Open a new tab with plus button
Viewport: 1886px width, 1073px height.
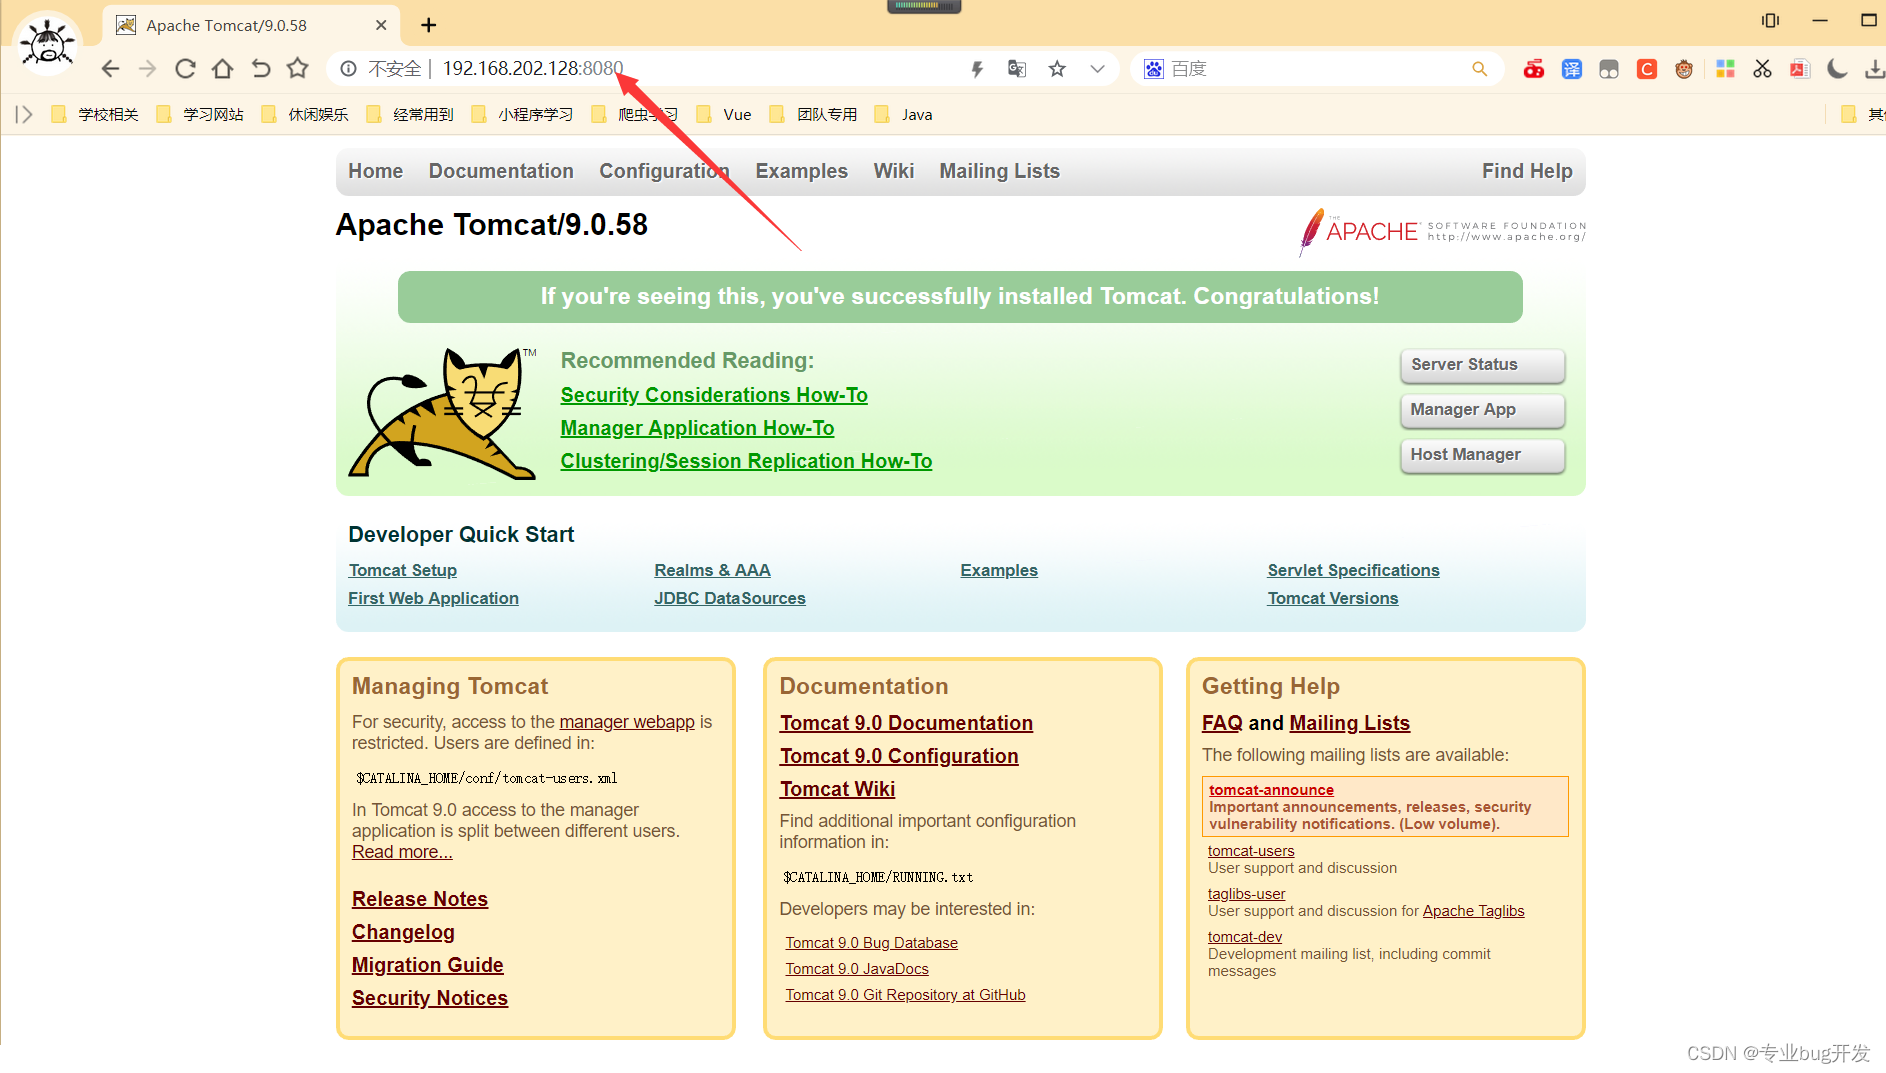[428, 25]
